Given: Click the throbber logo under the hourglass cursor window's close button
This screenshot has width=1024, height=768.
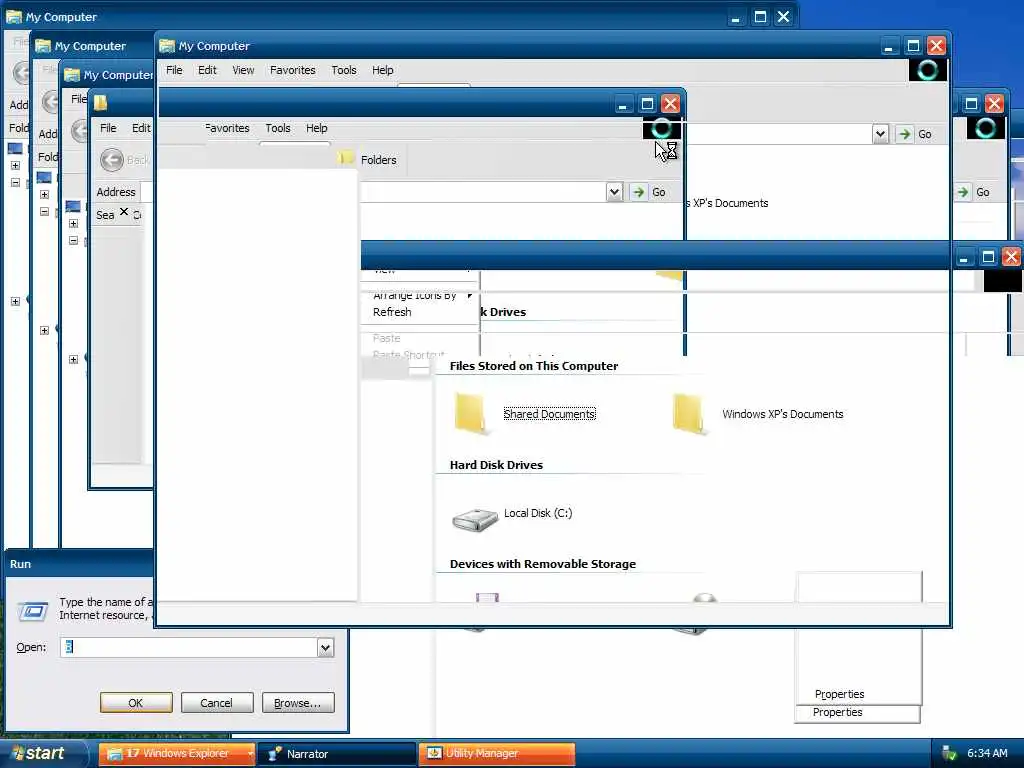Looking at the screenshot, I should pos(661,129).
